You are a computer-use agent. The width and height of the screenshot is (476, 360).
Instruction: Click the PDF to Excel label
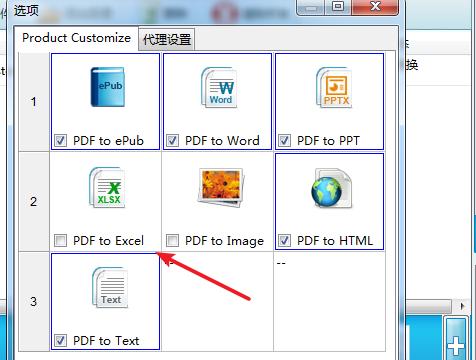coord(108,241)
